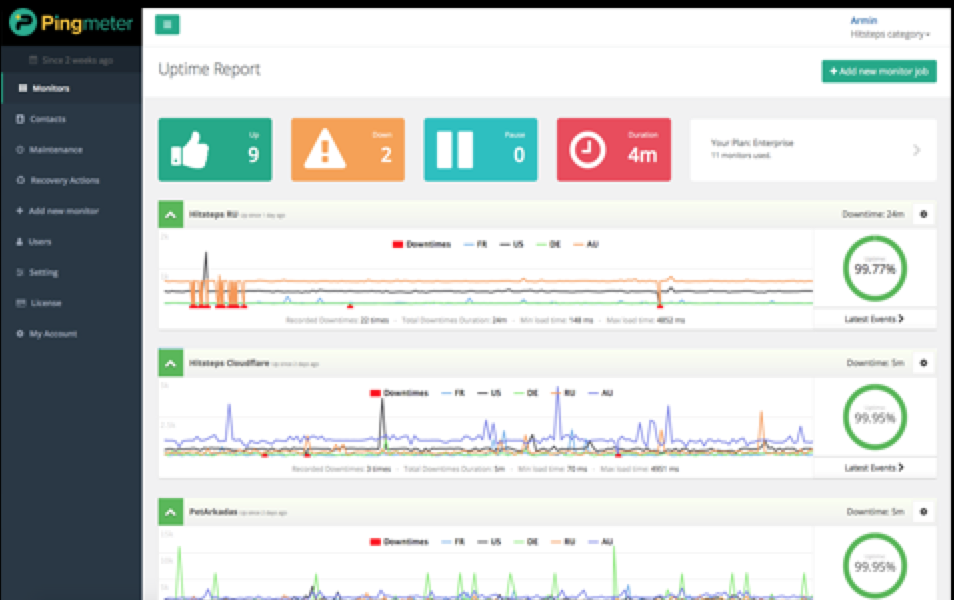Screen dimensions: 954x600
Task: Toggle FR series in Hitsteps Cloudflare chart
Action: (x=453, y=393)
